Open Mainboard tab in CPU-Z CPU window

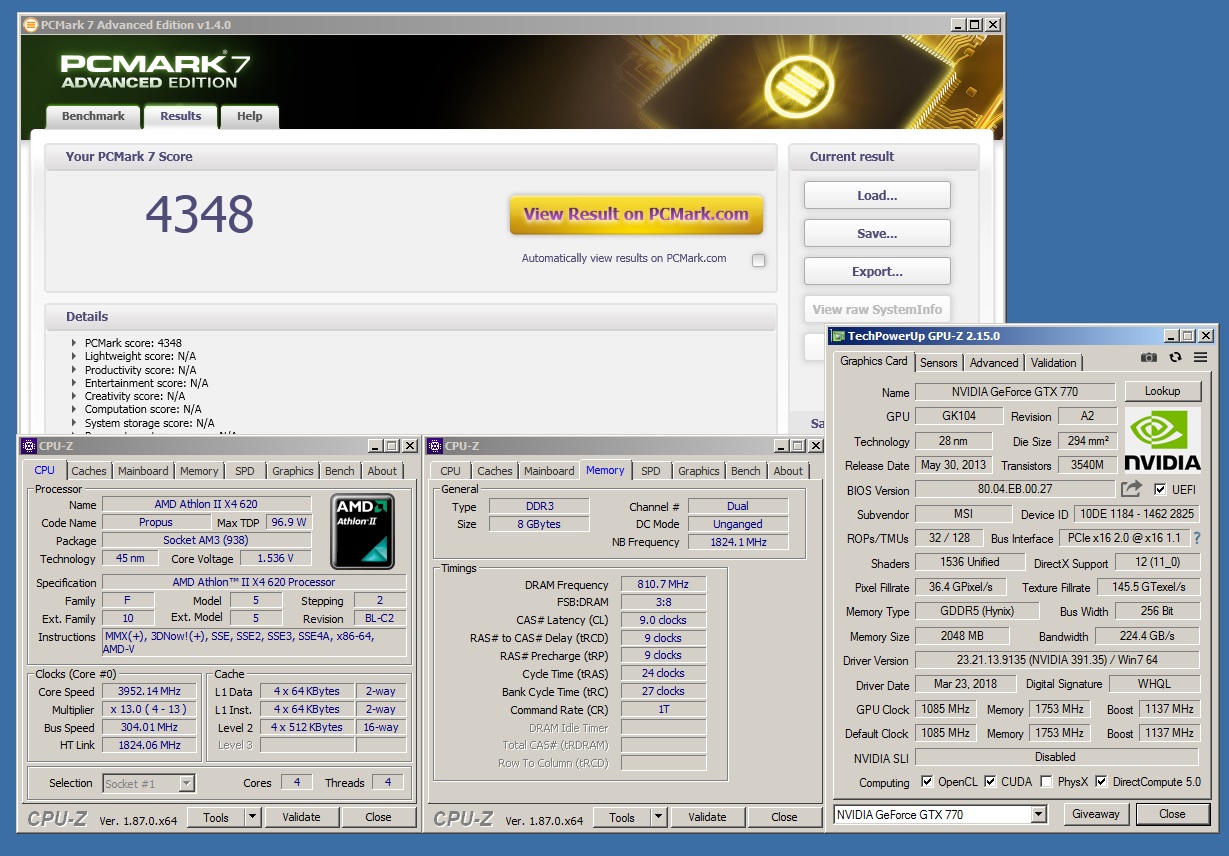143,471
